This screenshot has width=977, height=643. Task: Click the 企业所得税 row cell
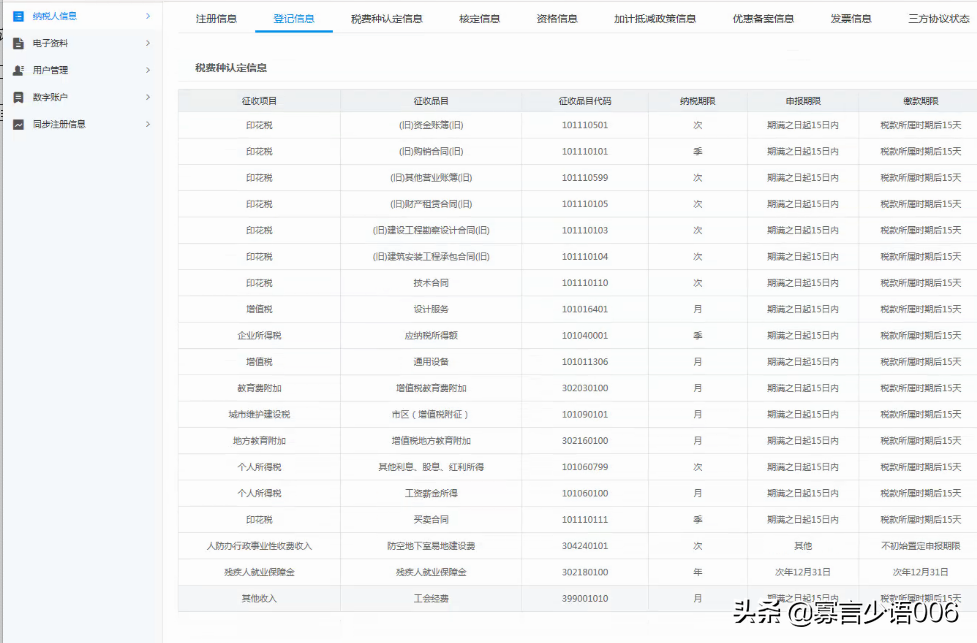[x=259, y=335]
